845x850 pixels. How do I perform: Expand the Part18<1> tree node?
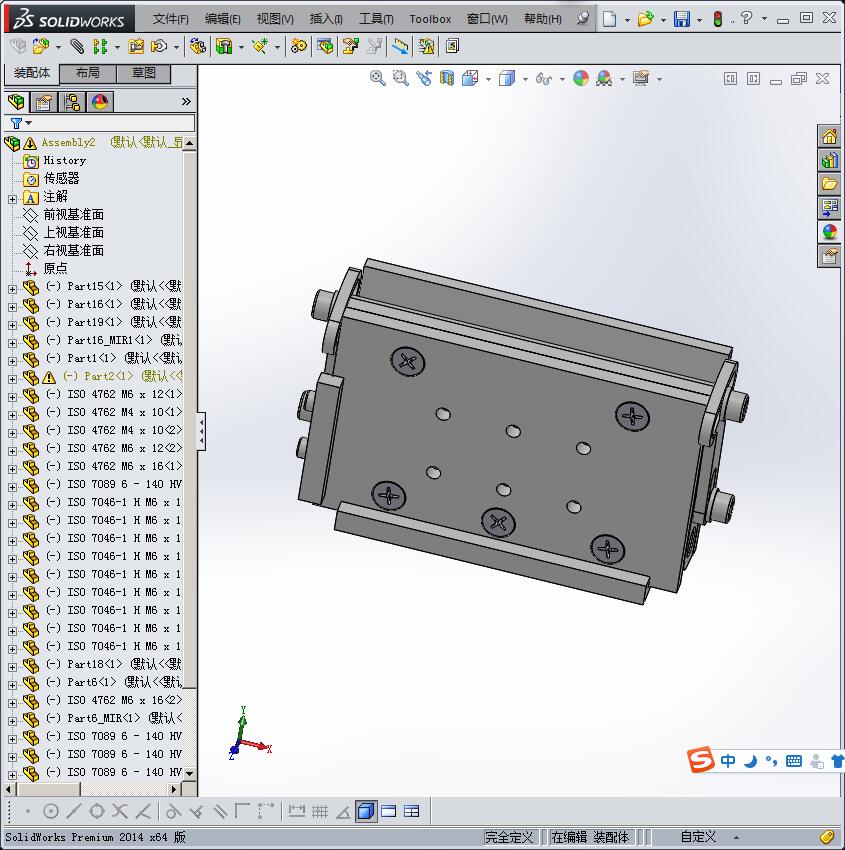[x=12, y=667]
